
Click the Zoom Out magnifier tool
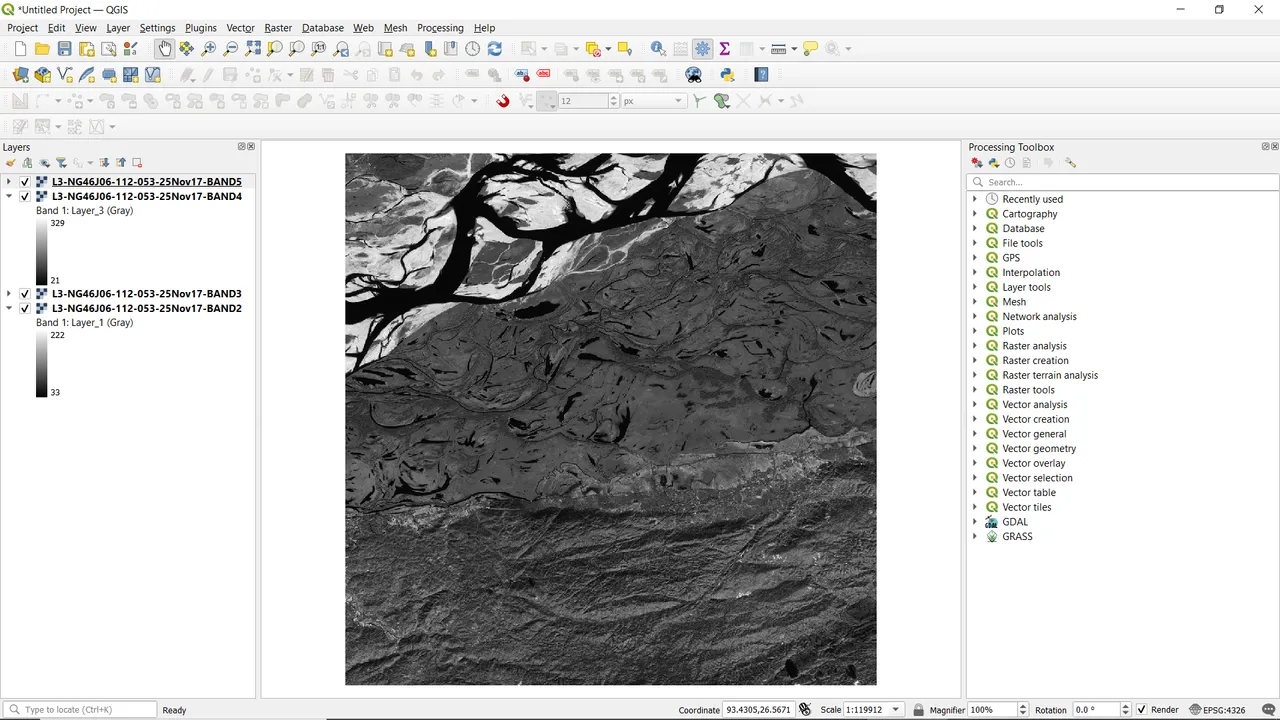click(x=231, y=48)
